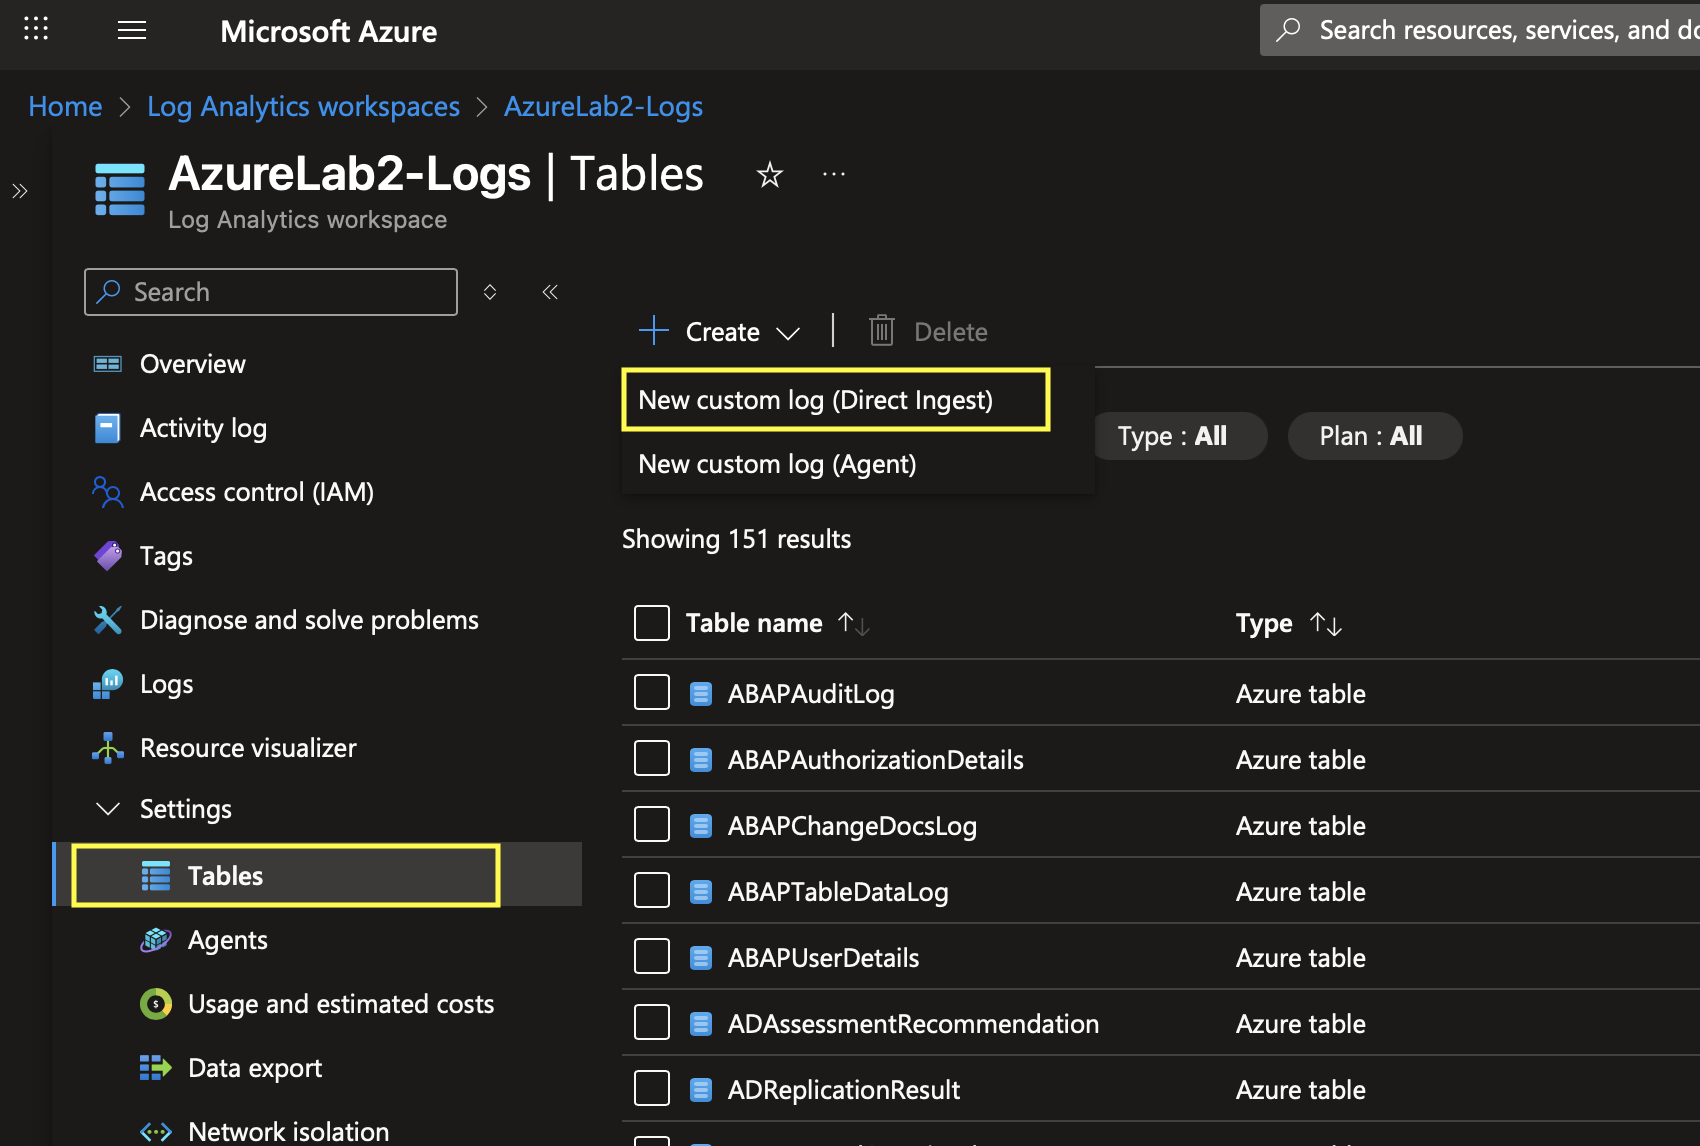
Task: Navigate to the Home breadcrumb link
Action: point(65,106)
